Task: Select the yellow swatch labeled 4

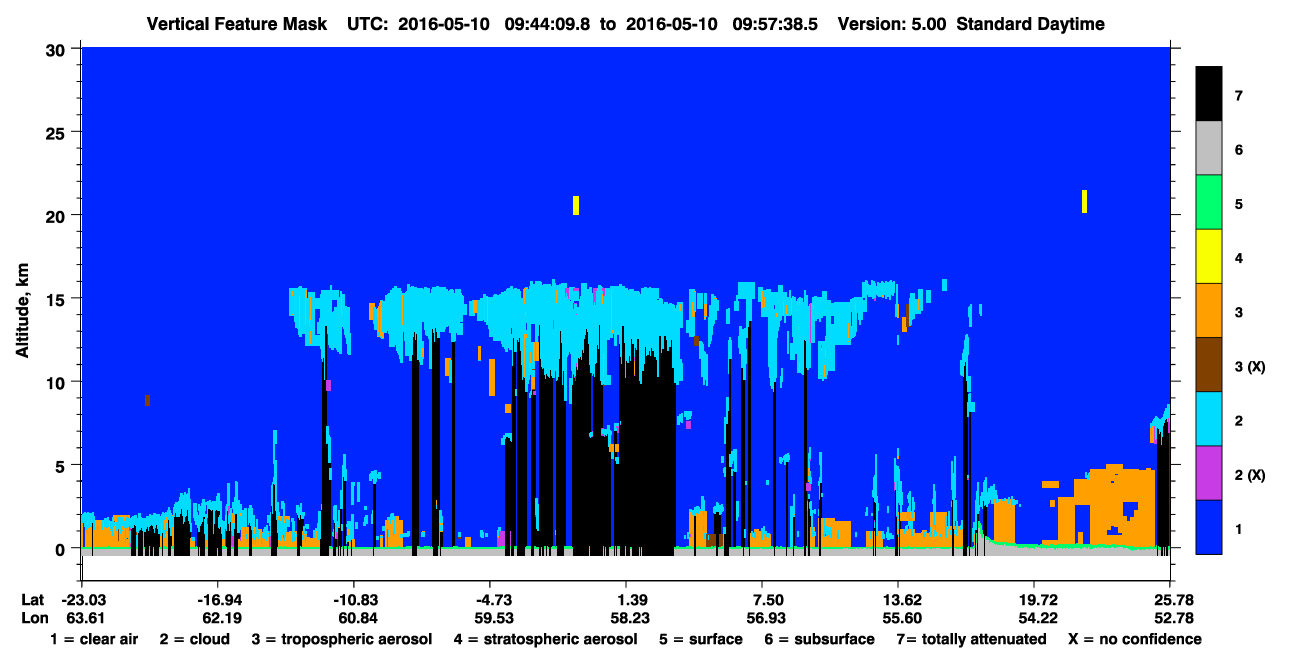Action: [x=1209, y=257]
